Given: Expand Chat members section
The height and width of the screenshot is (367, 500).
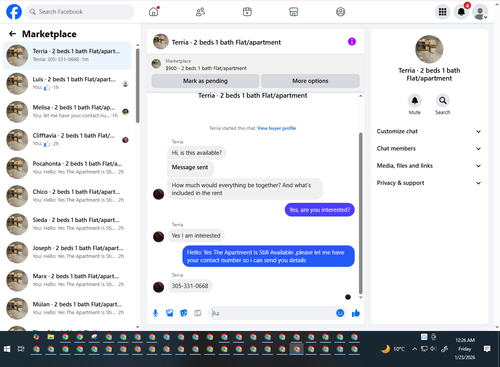Looking at the screenshot, I should 429,149.
